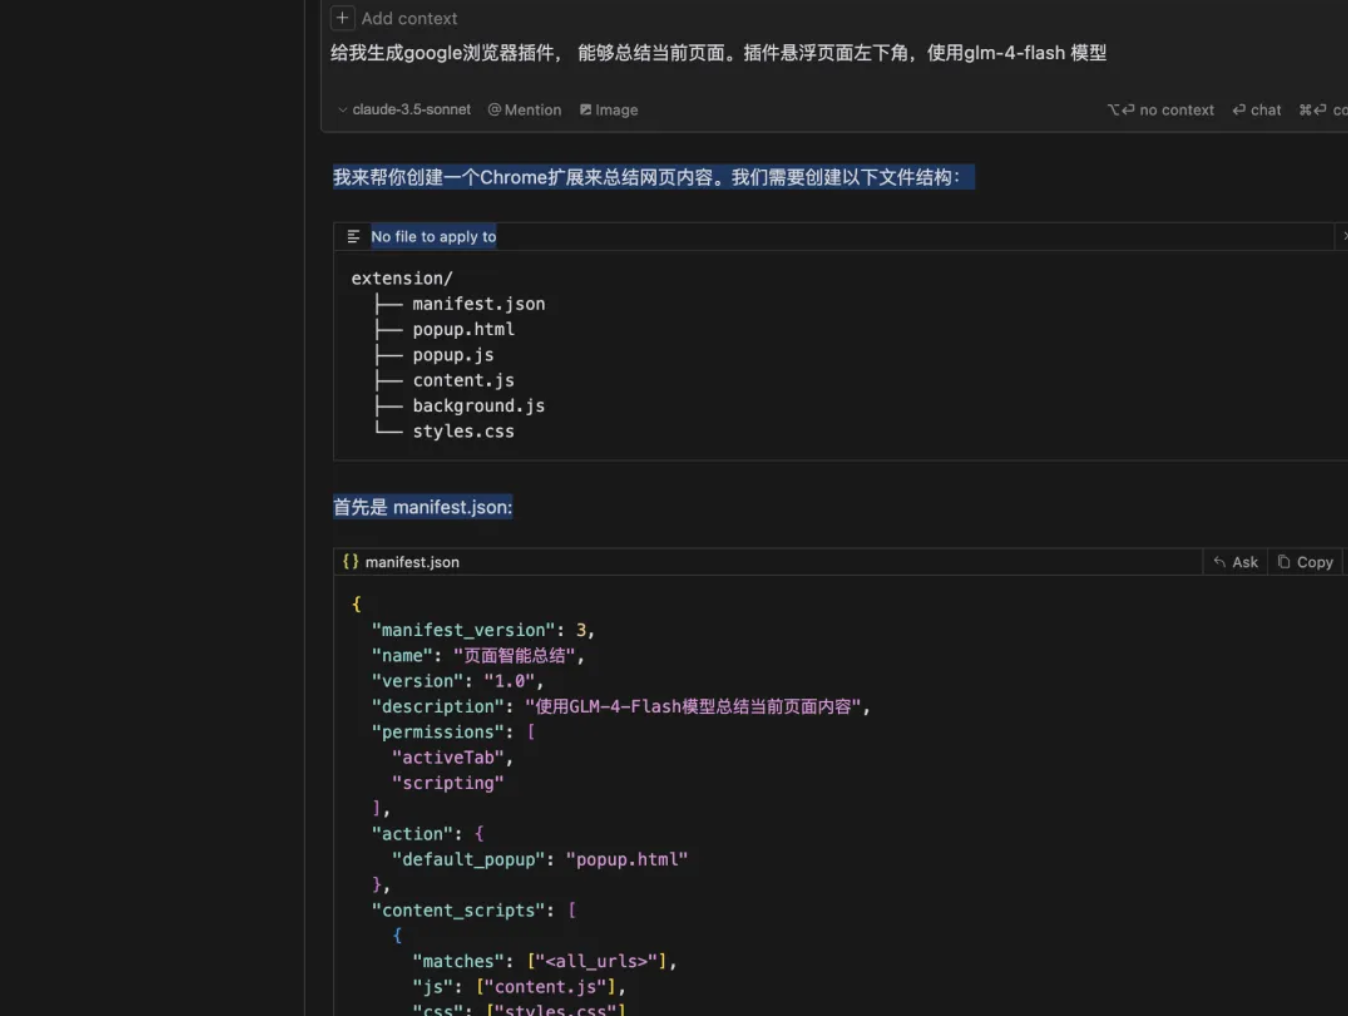This screenshot has width=1348, height=1016.
Task: Click the highlighted sentence 首先是 manifest.json:
Action: coord(423,507)
